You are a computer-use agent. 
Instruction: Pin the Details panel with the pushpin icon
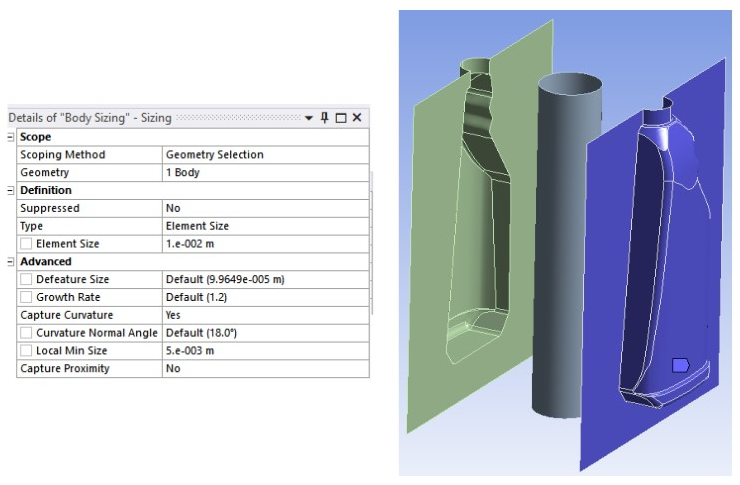[324, 118]
